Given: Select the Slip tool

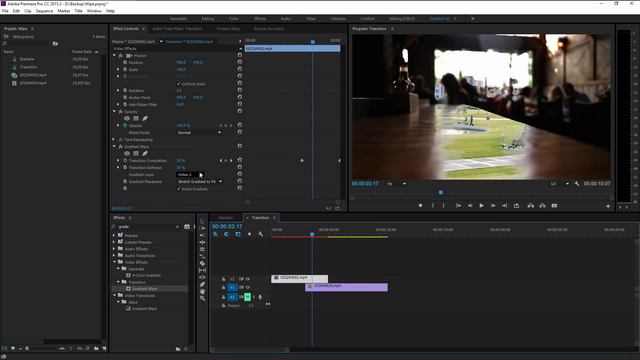Looking at the screenshot, I should click(202, 270).
